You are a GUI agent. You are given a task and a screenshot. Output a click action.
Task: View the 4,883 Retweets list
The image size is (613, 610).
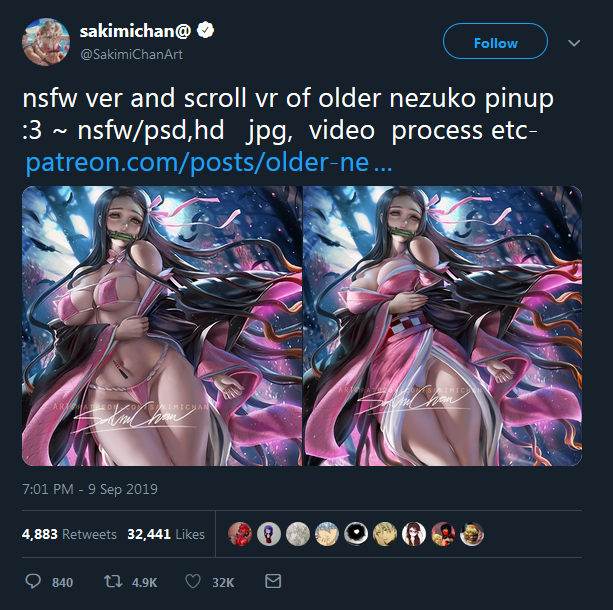click(x=69, y=534)
